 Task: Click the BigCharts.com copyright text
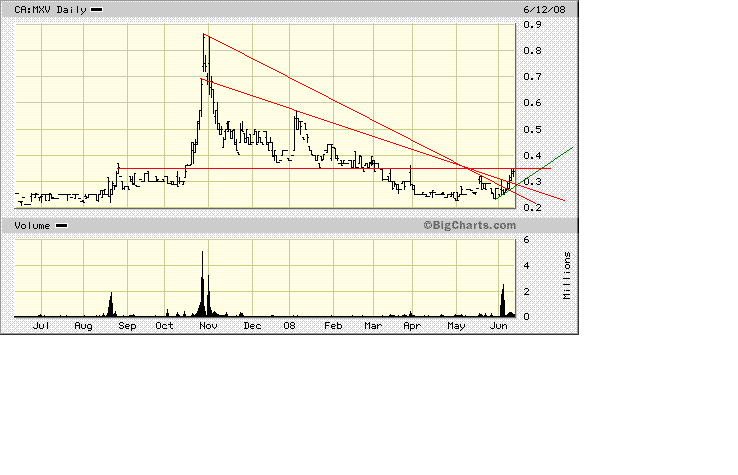(x=469, y=225)
